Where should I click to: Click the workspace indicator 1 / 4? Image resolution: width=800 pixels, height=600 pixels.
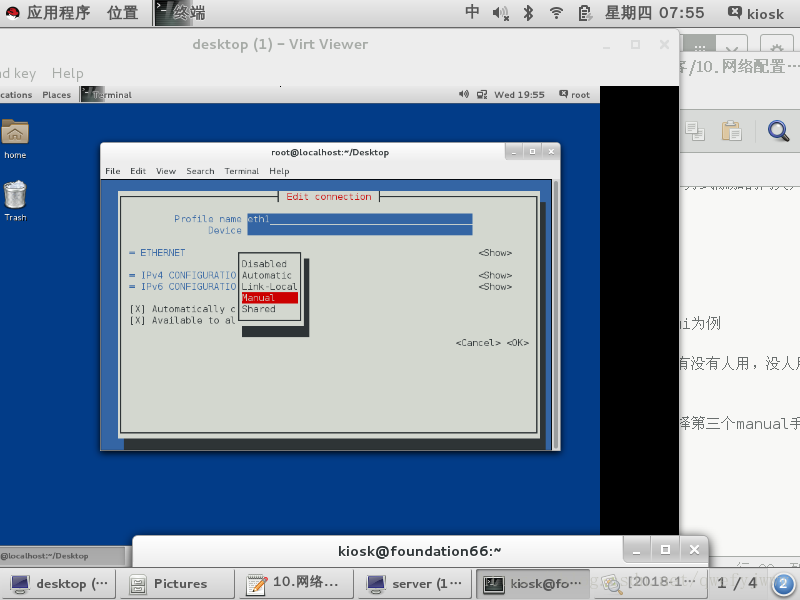pyautogui.click(x=736, y=583)
